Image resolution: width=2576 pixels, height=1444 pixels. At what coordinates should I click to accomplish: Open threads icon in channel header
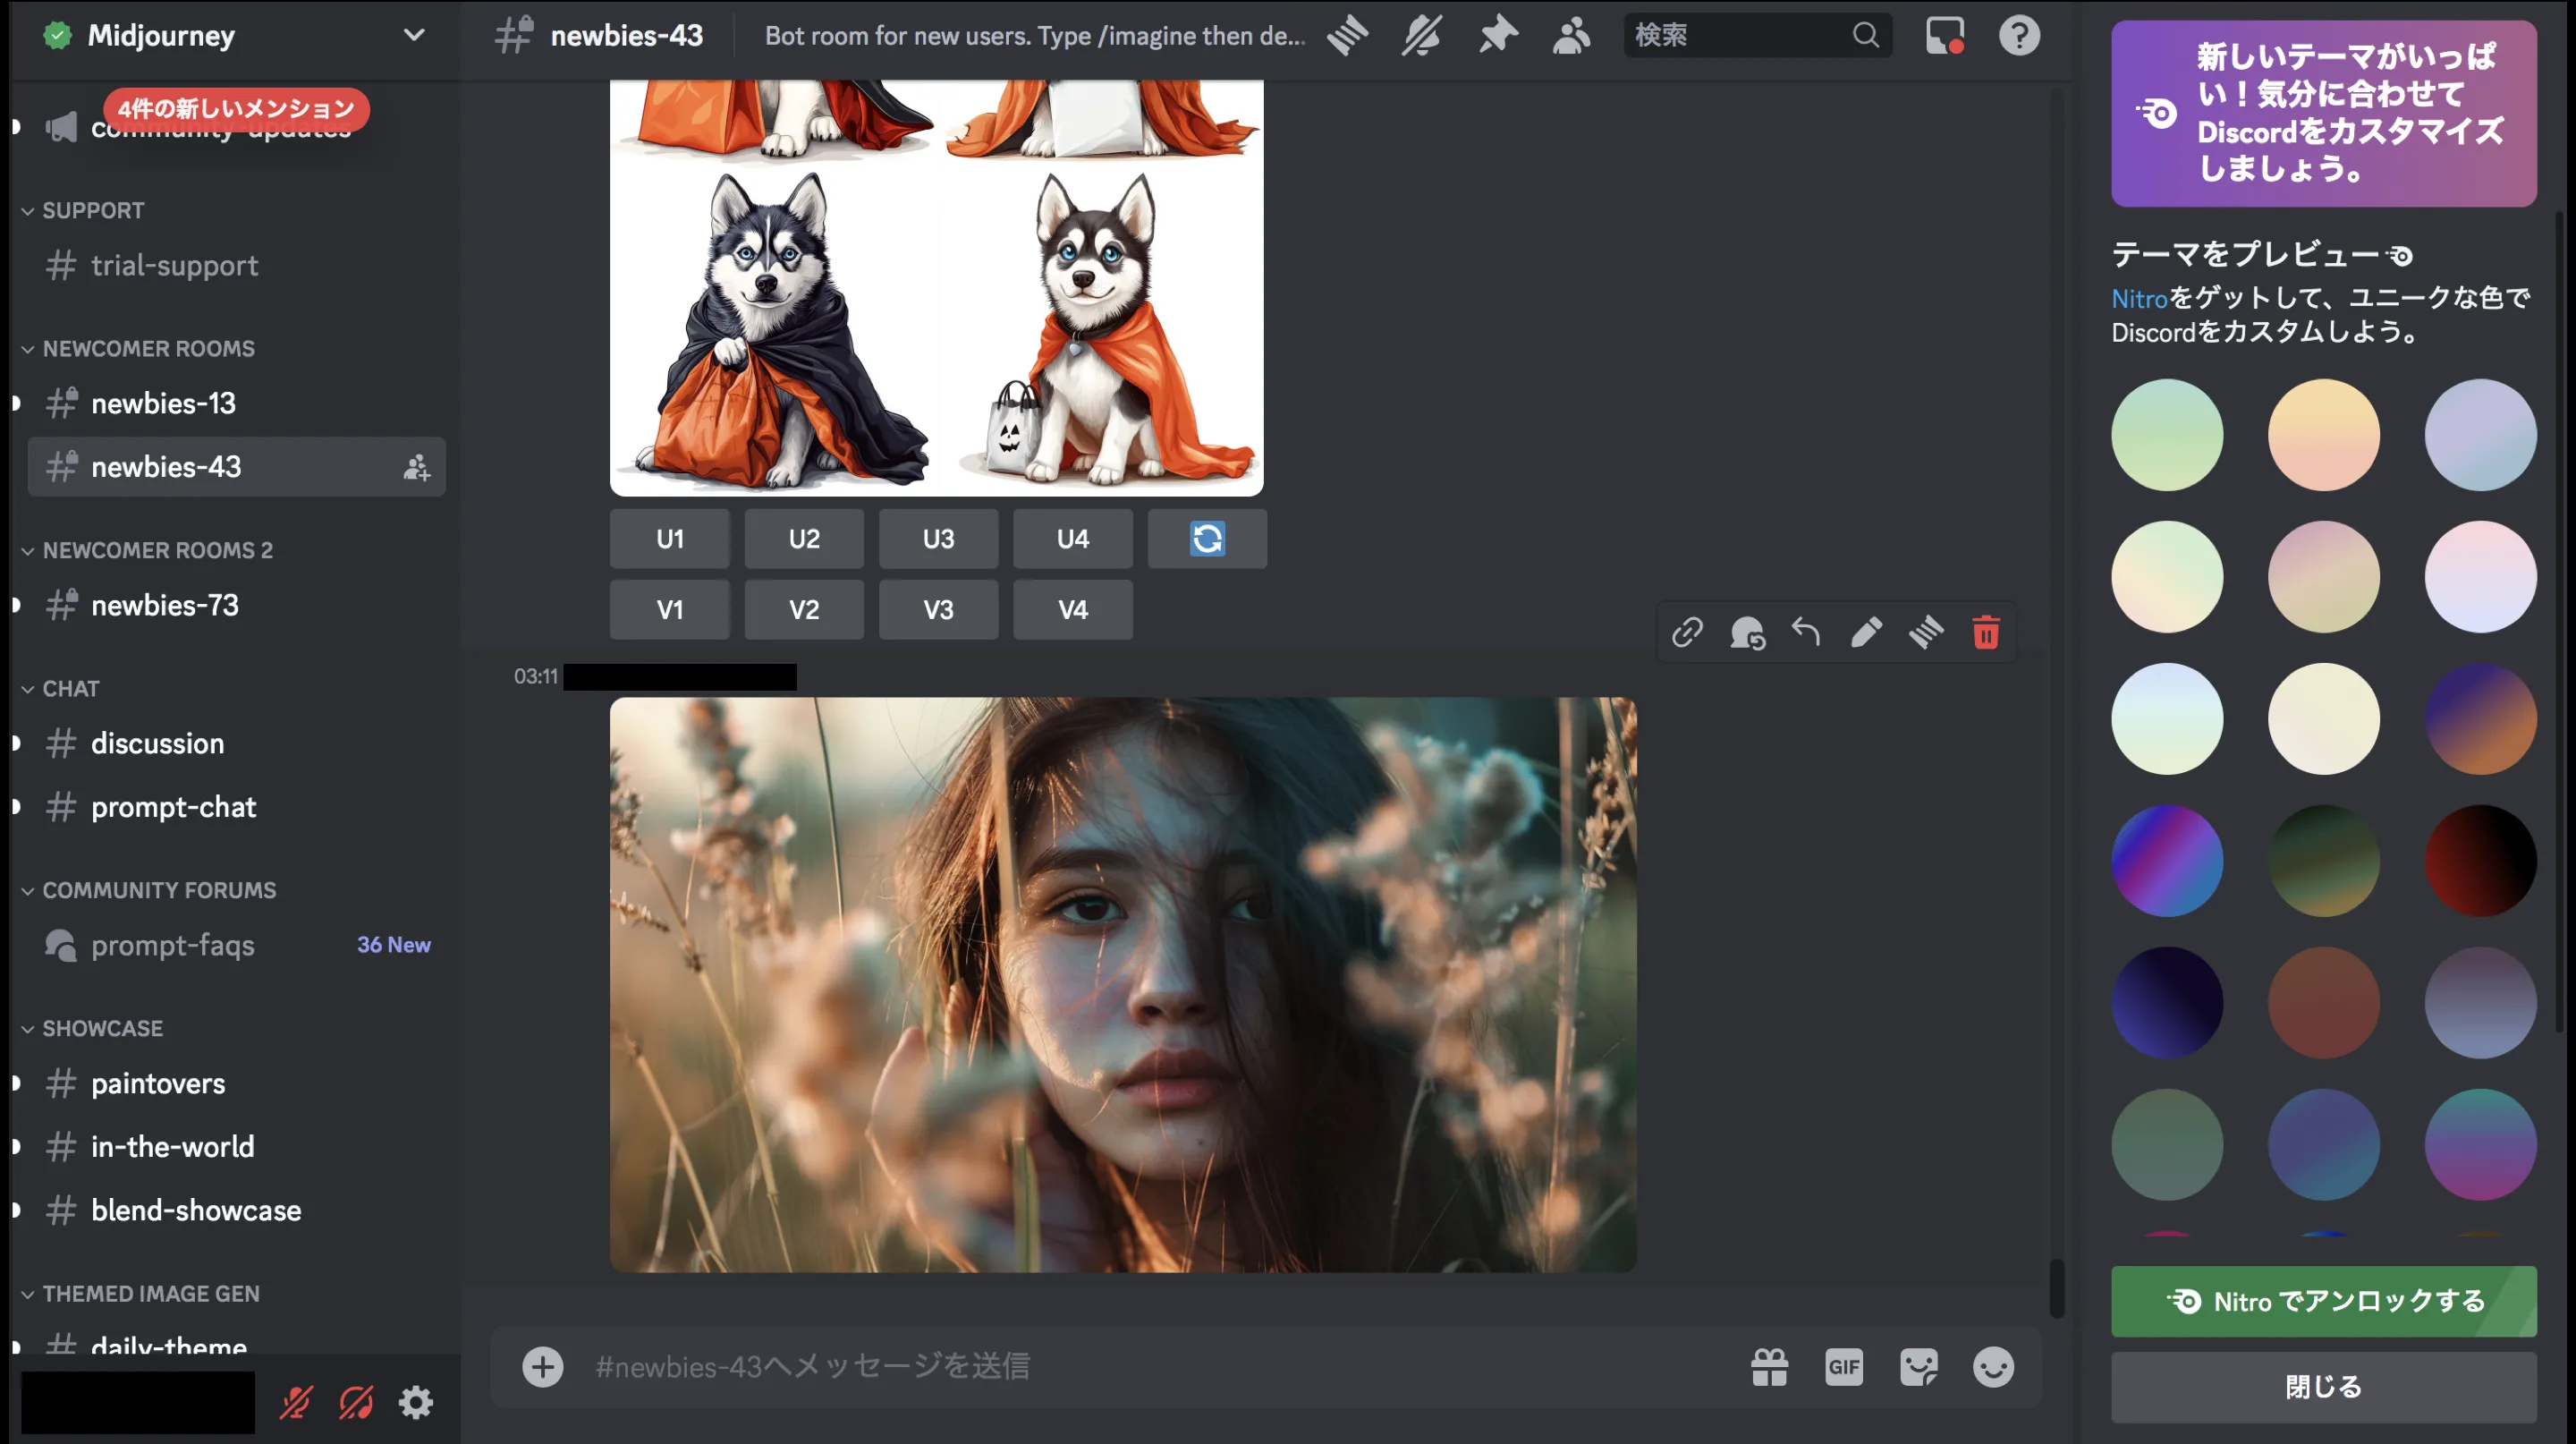pos(1347,36)
